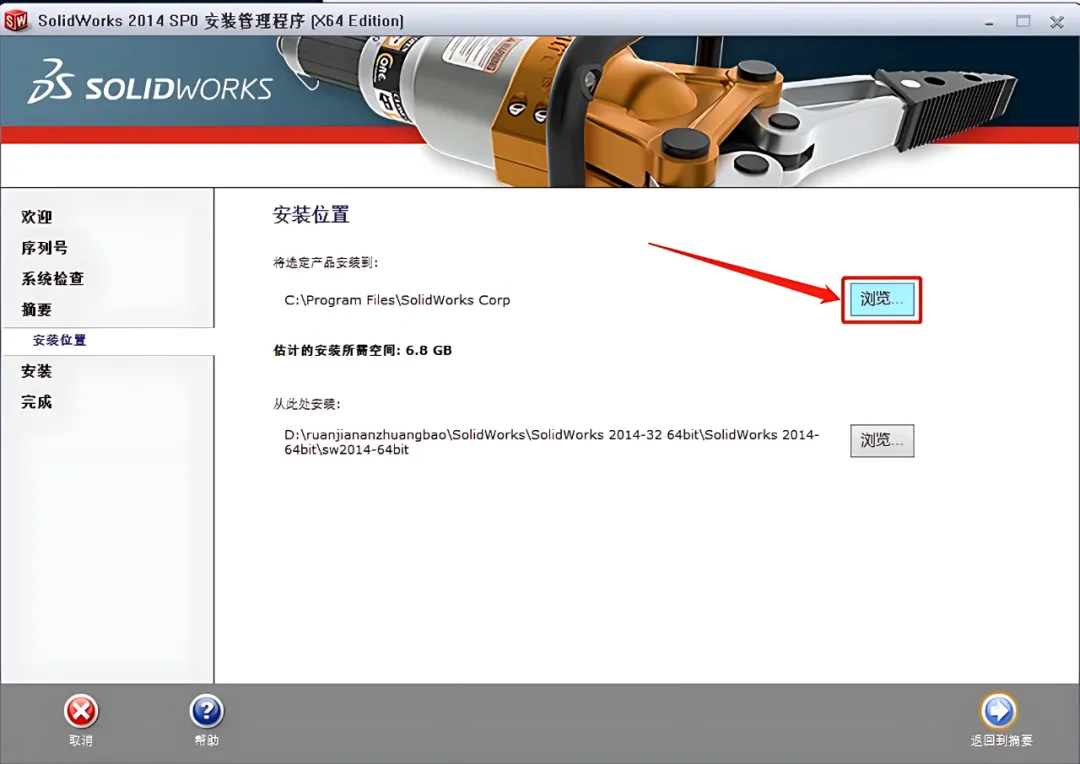
Task: Open Help via the question mark icon
Action: [x=207, y=711]
